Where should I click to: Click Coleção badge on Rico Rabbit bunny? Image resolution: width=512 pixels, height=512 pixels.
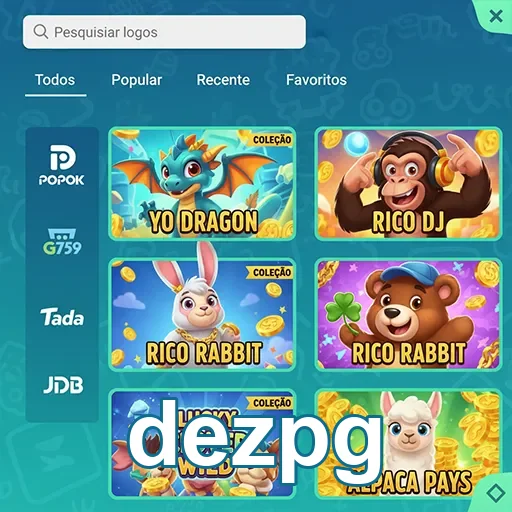pos(271,272)
